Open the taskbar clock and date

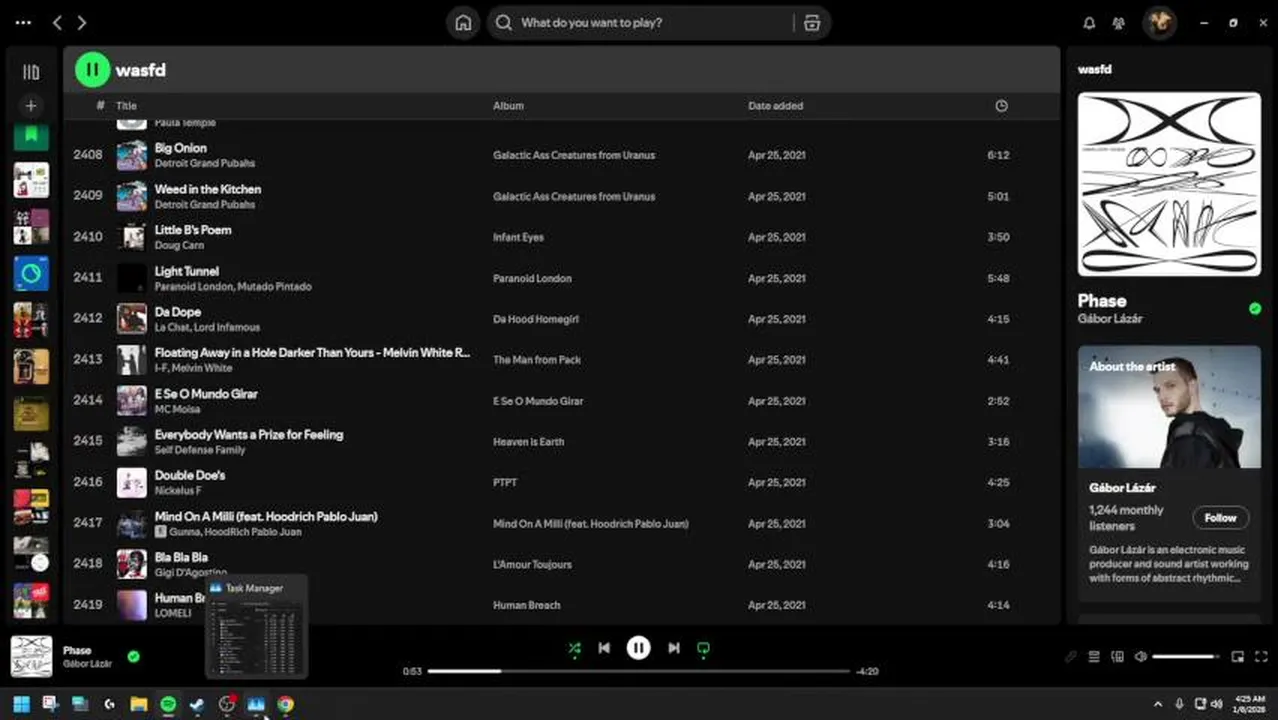tap(1250, 704)
